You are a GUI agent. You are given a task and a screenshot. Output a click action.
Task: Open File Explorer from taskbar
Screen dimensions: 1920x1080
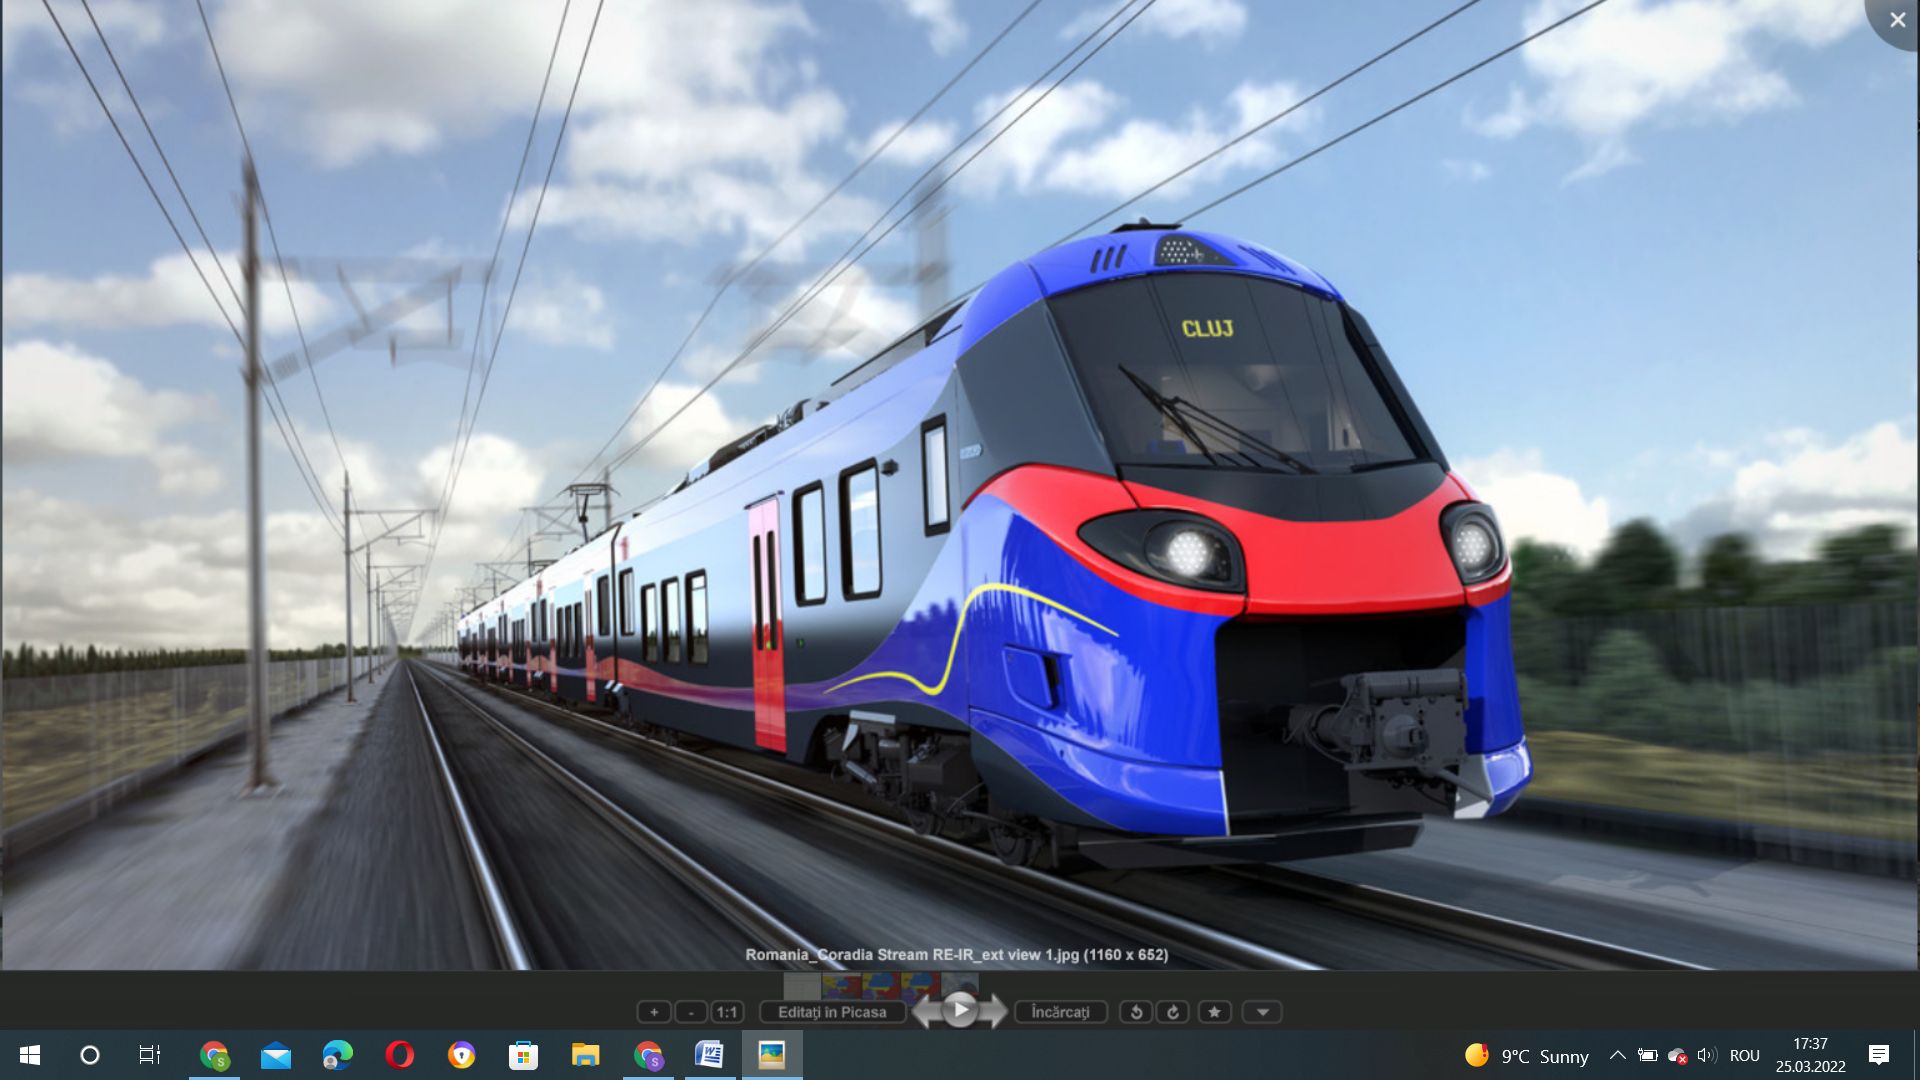coord(586,1055)
